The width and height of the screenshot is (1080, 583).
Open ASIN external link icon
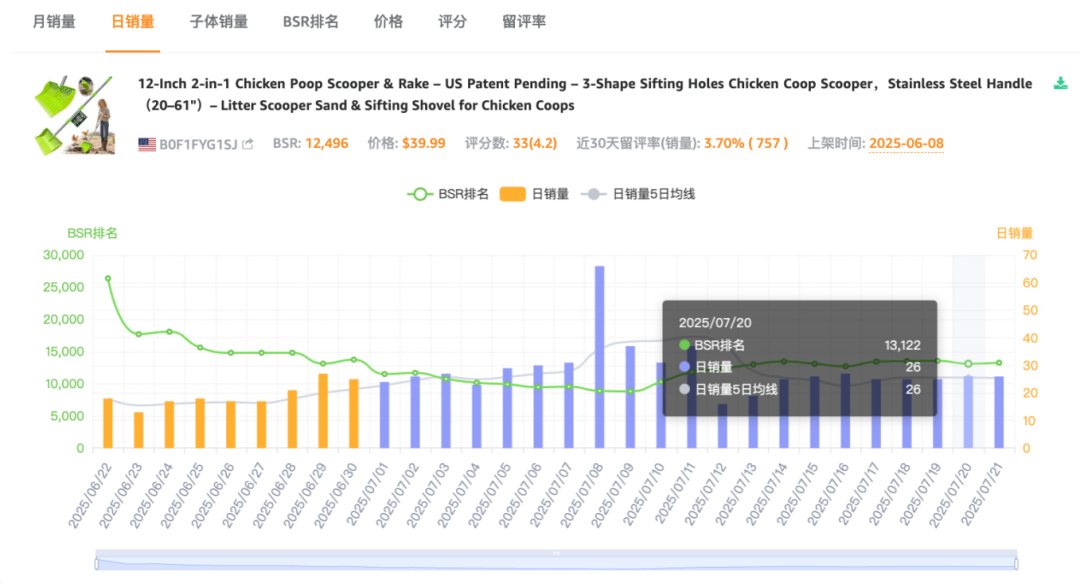click(x=248, y=144)
